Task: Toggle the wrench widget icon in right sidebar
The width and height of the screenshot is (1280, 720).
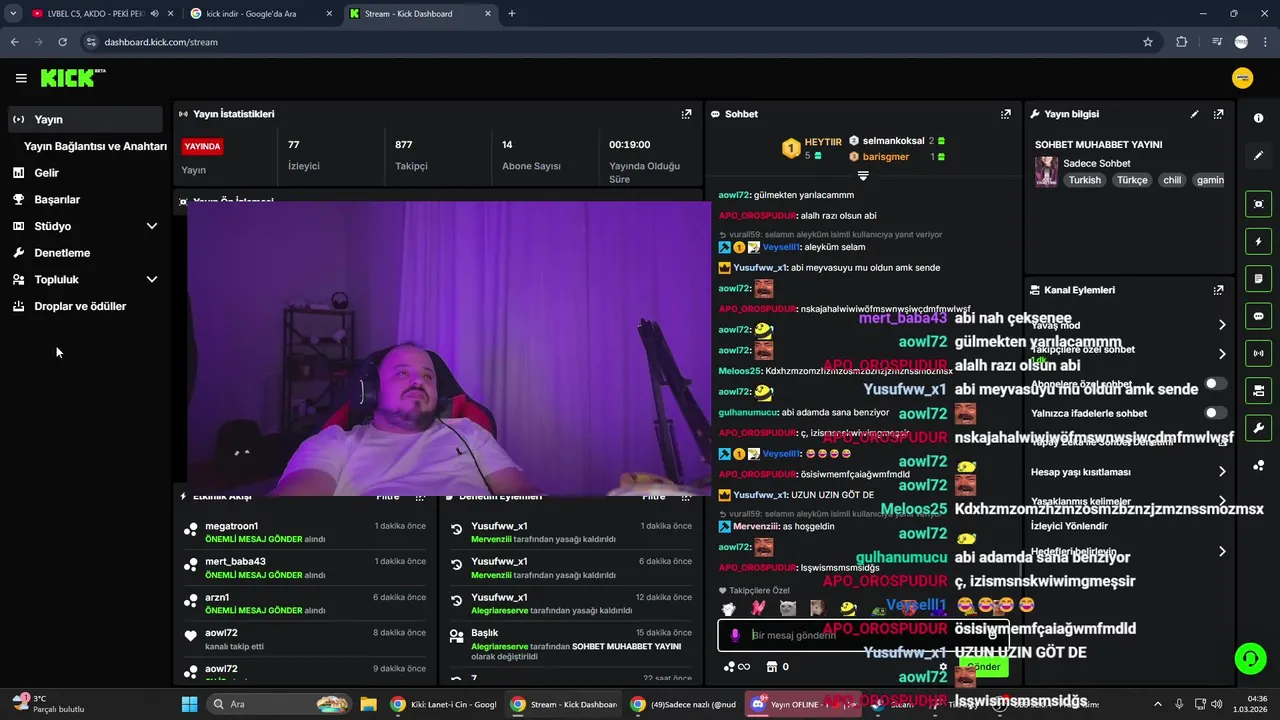Action: pos(1258,428)
